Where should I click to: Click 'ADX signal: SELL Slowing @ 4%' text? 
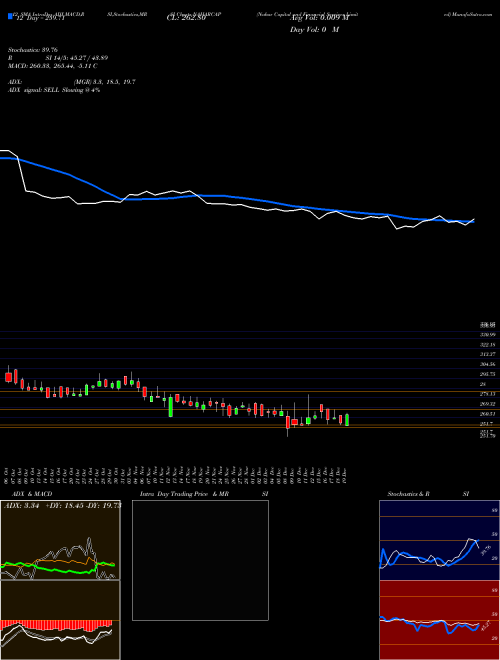[54, 90]
